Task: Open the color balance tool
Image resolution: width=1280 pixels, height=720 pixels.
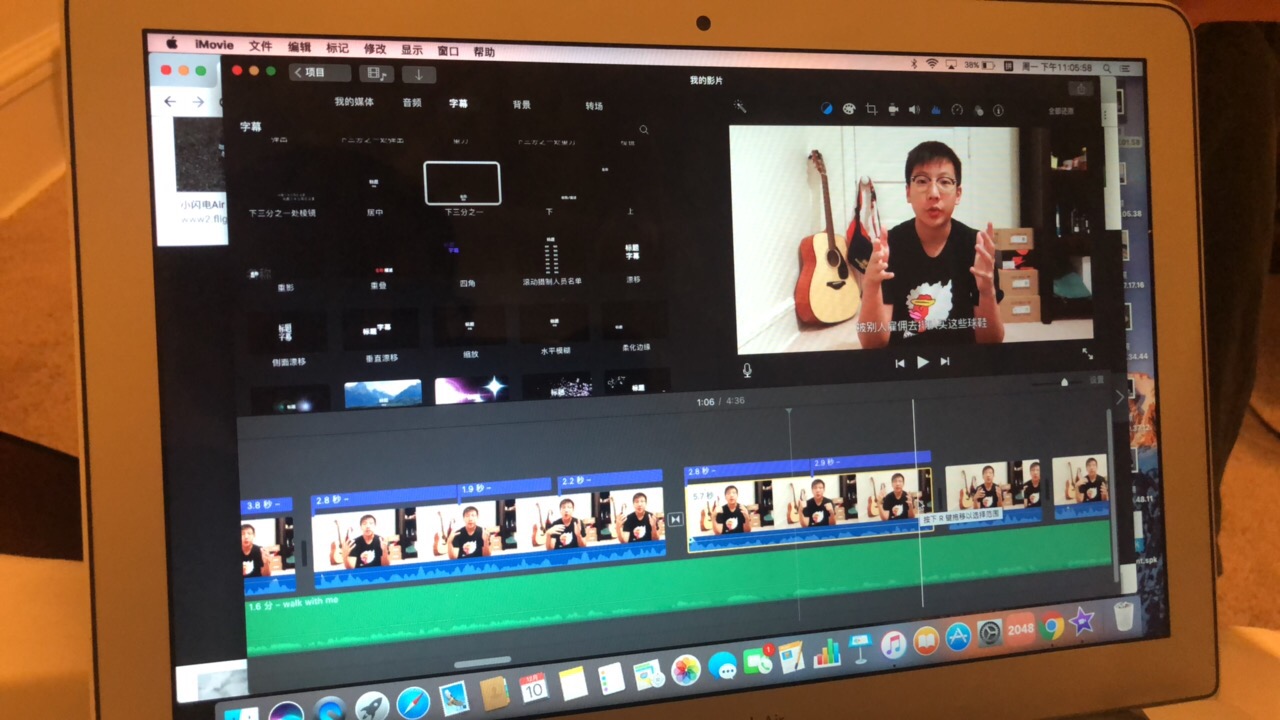Action: (x=826, y=108)
